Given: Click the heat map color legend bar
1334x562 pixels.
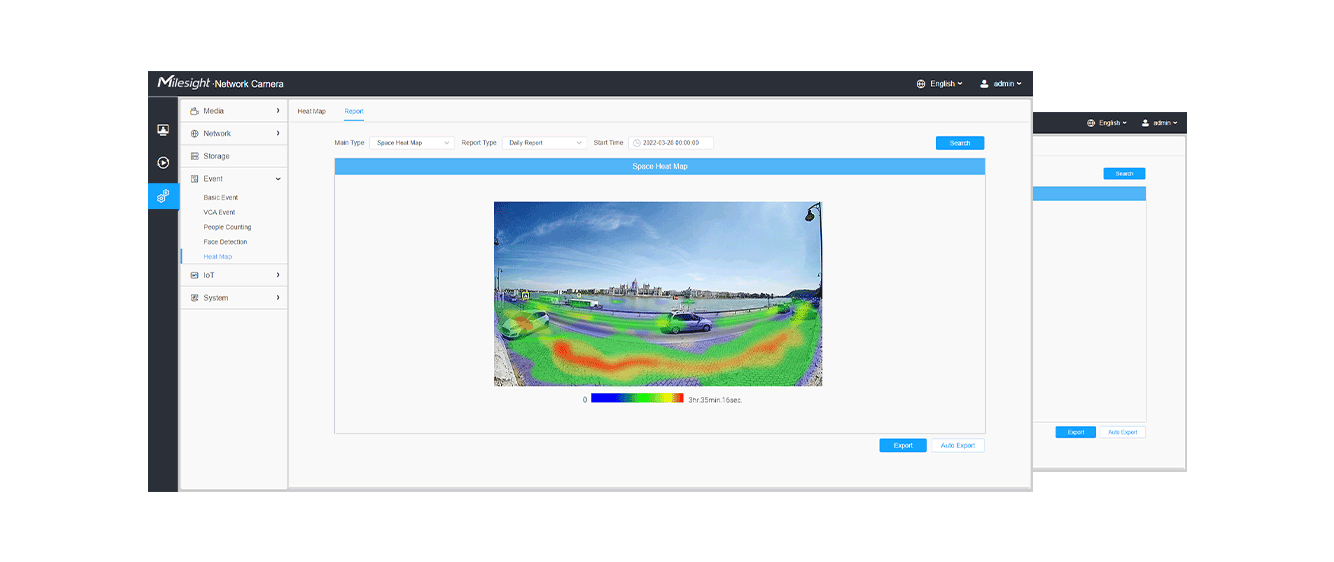Looking at the screenshot, I should coord(637,398).
